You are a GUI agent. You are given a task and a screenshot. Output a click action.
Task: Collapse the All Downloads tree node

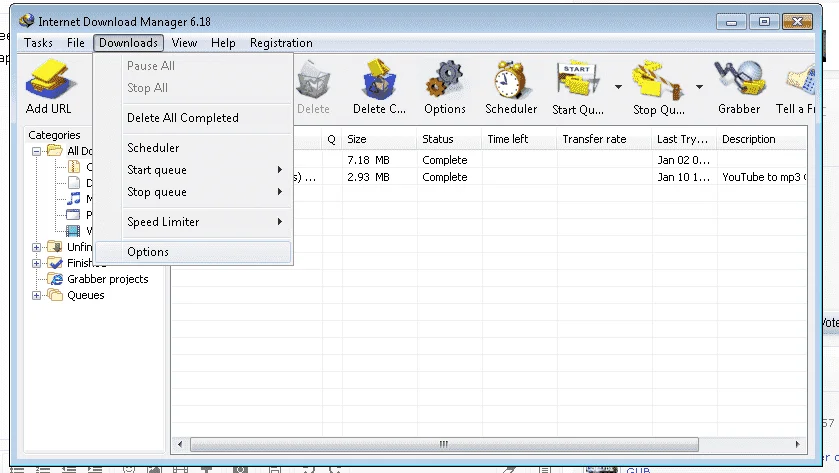point(36,151)
